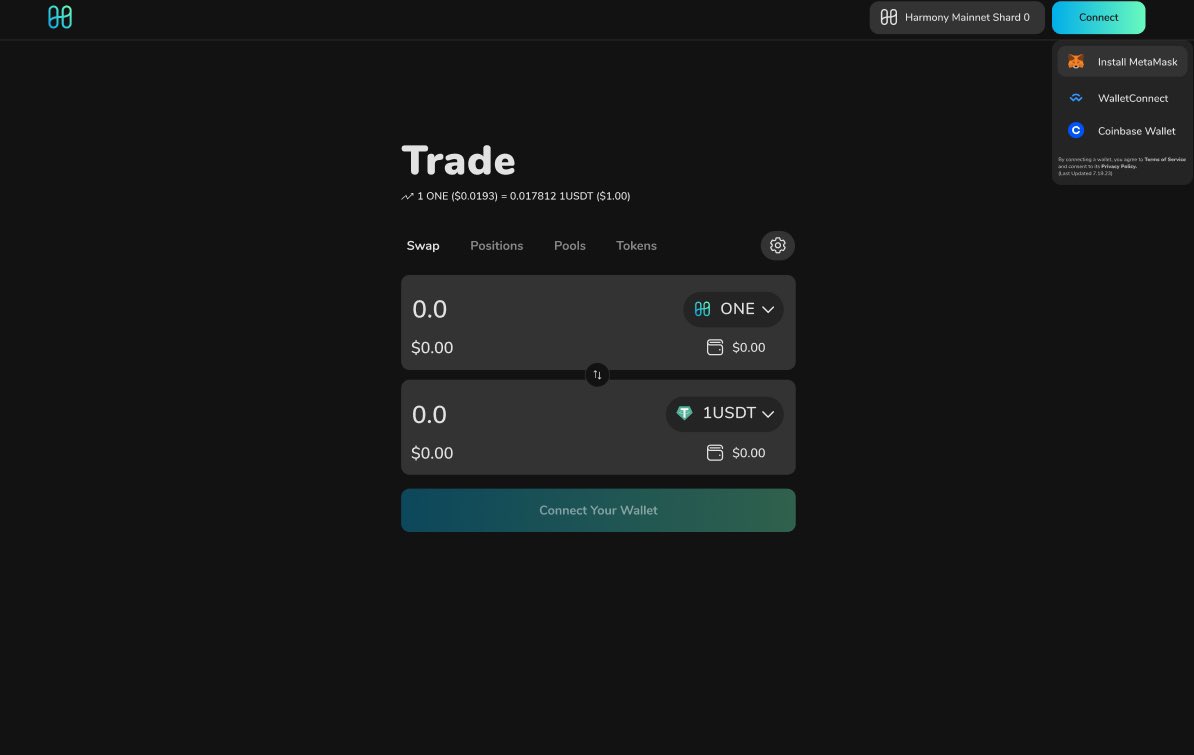This screenshot has width=1194, height=755.
Task: Click the price trend chart icon
Action: point(407,197)
